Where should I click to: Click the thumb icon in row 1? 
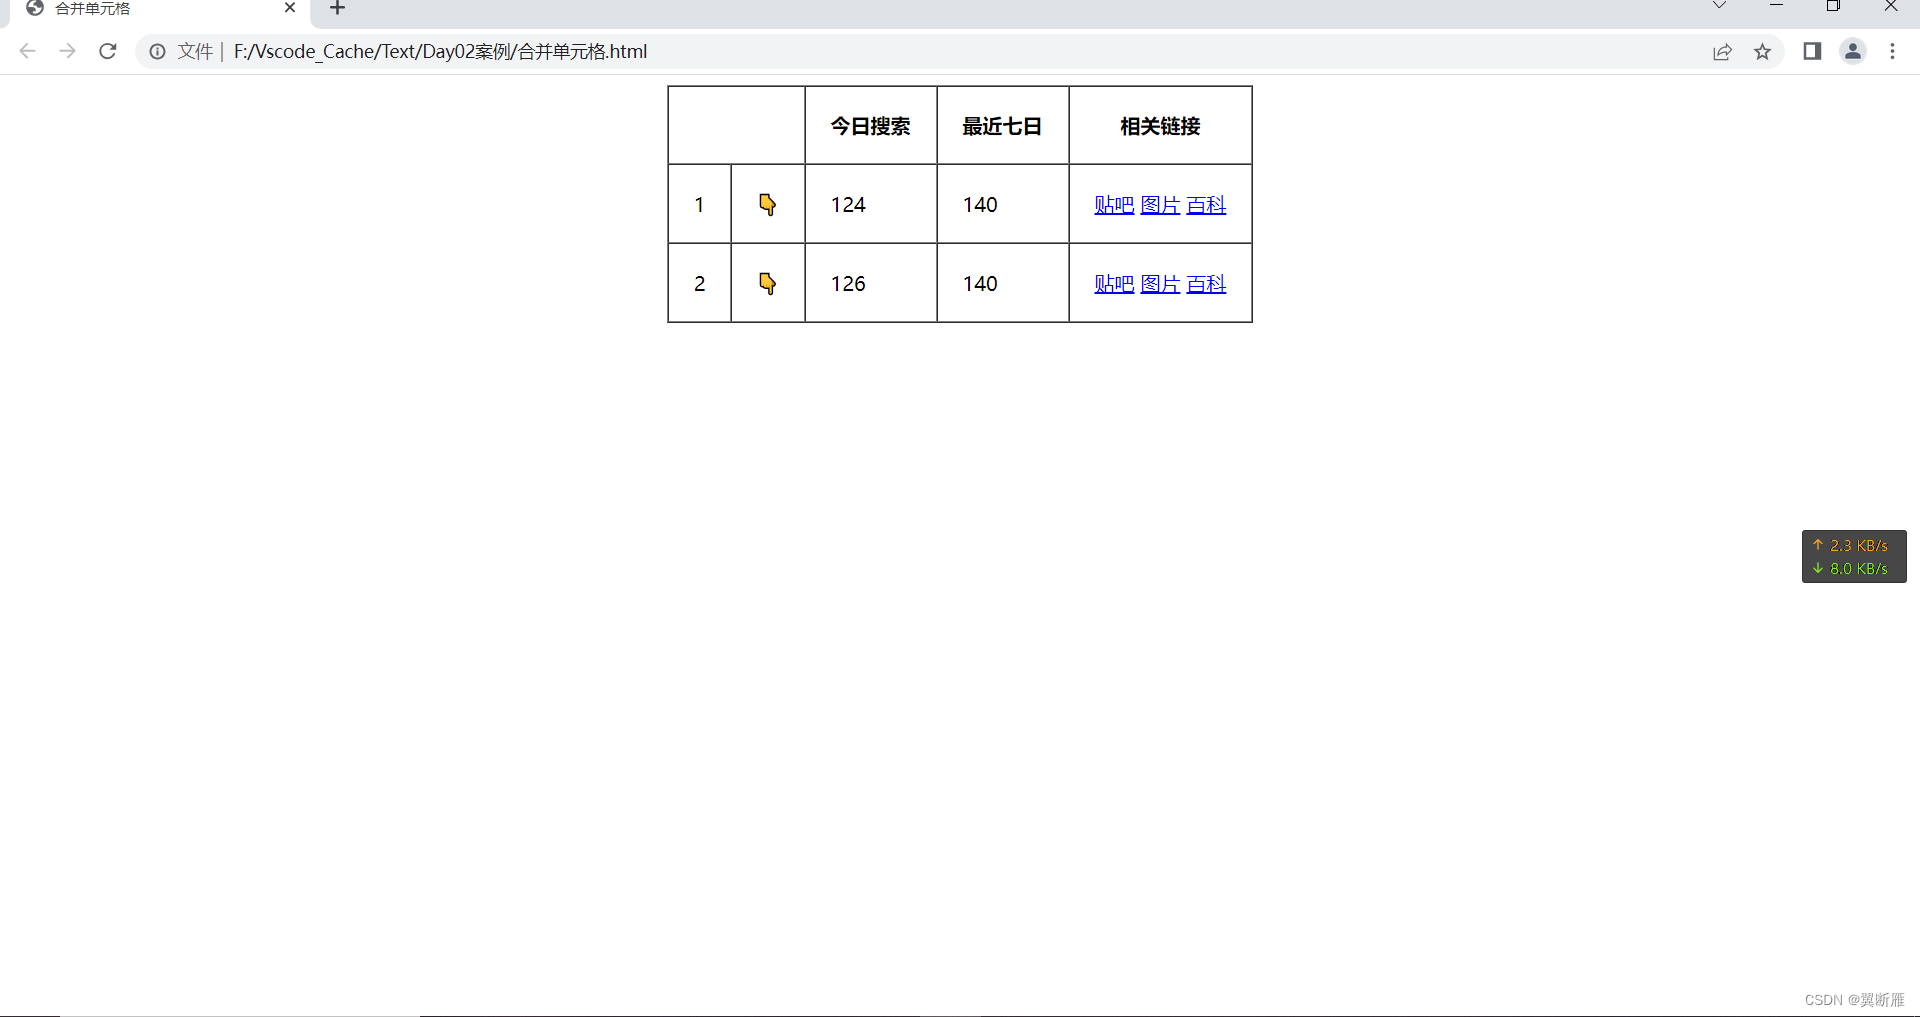[x=768, y=204]
